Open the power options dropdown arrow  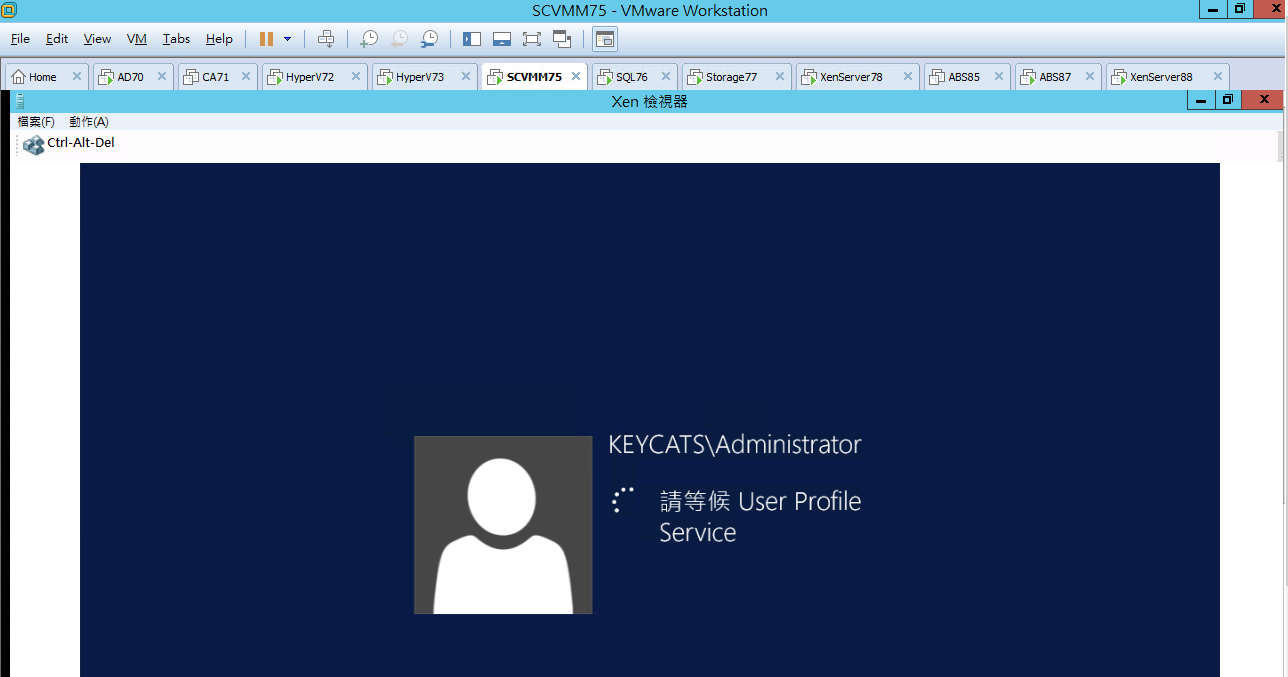point(288,39)
